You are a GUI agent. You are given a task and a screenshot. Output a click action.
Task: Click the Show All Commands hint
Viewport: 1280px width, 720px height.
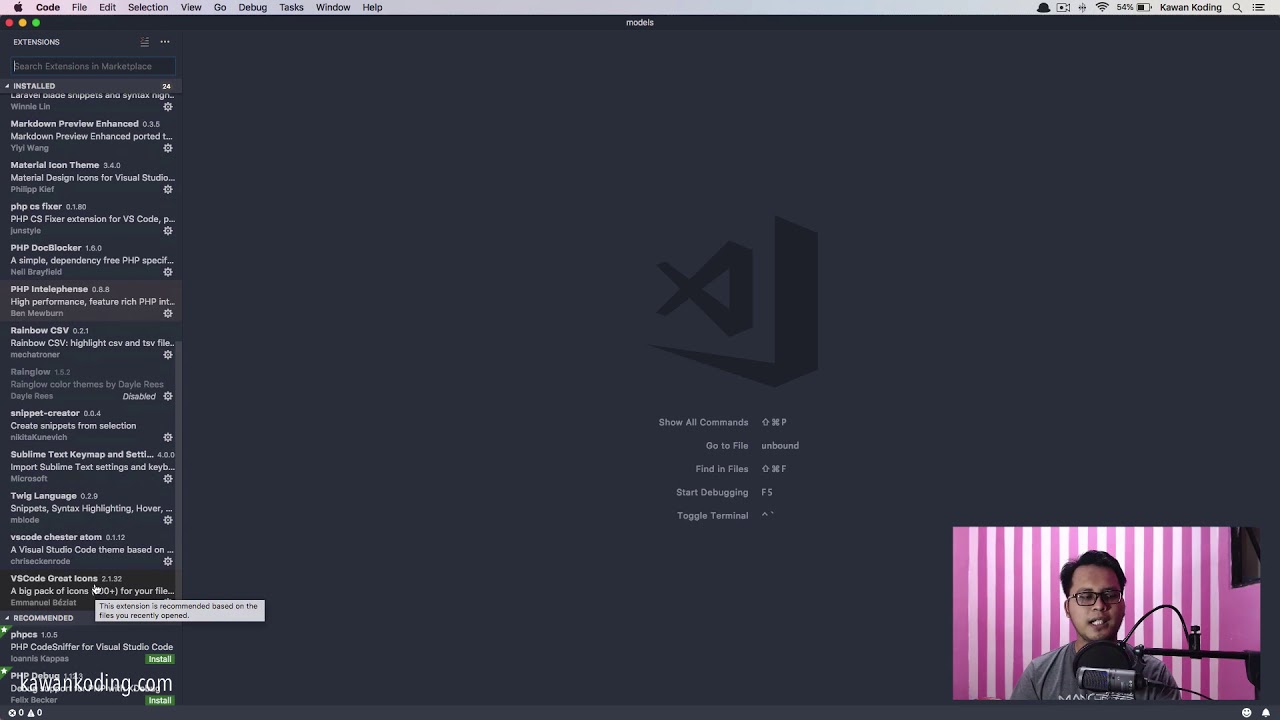703,422
